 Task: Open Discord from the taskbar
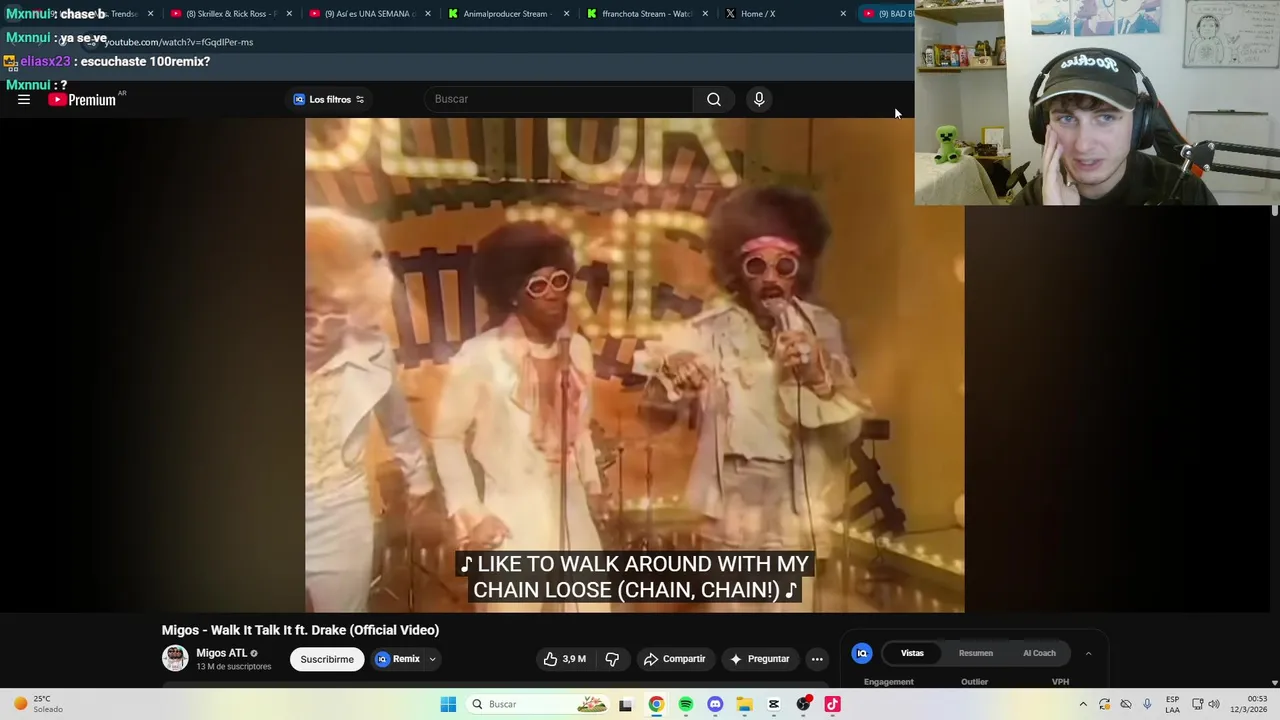pos(715,704)
